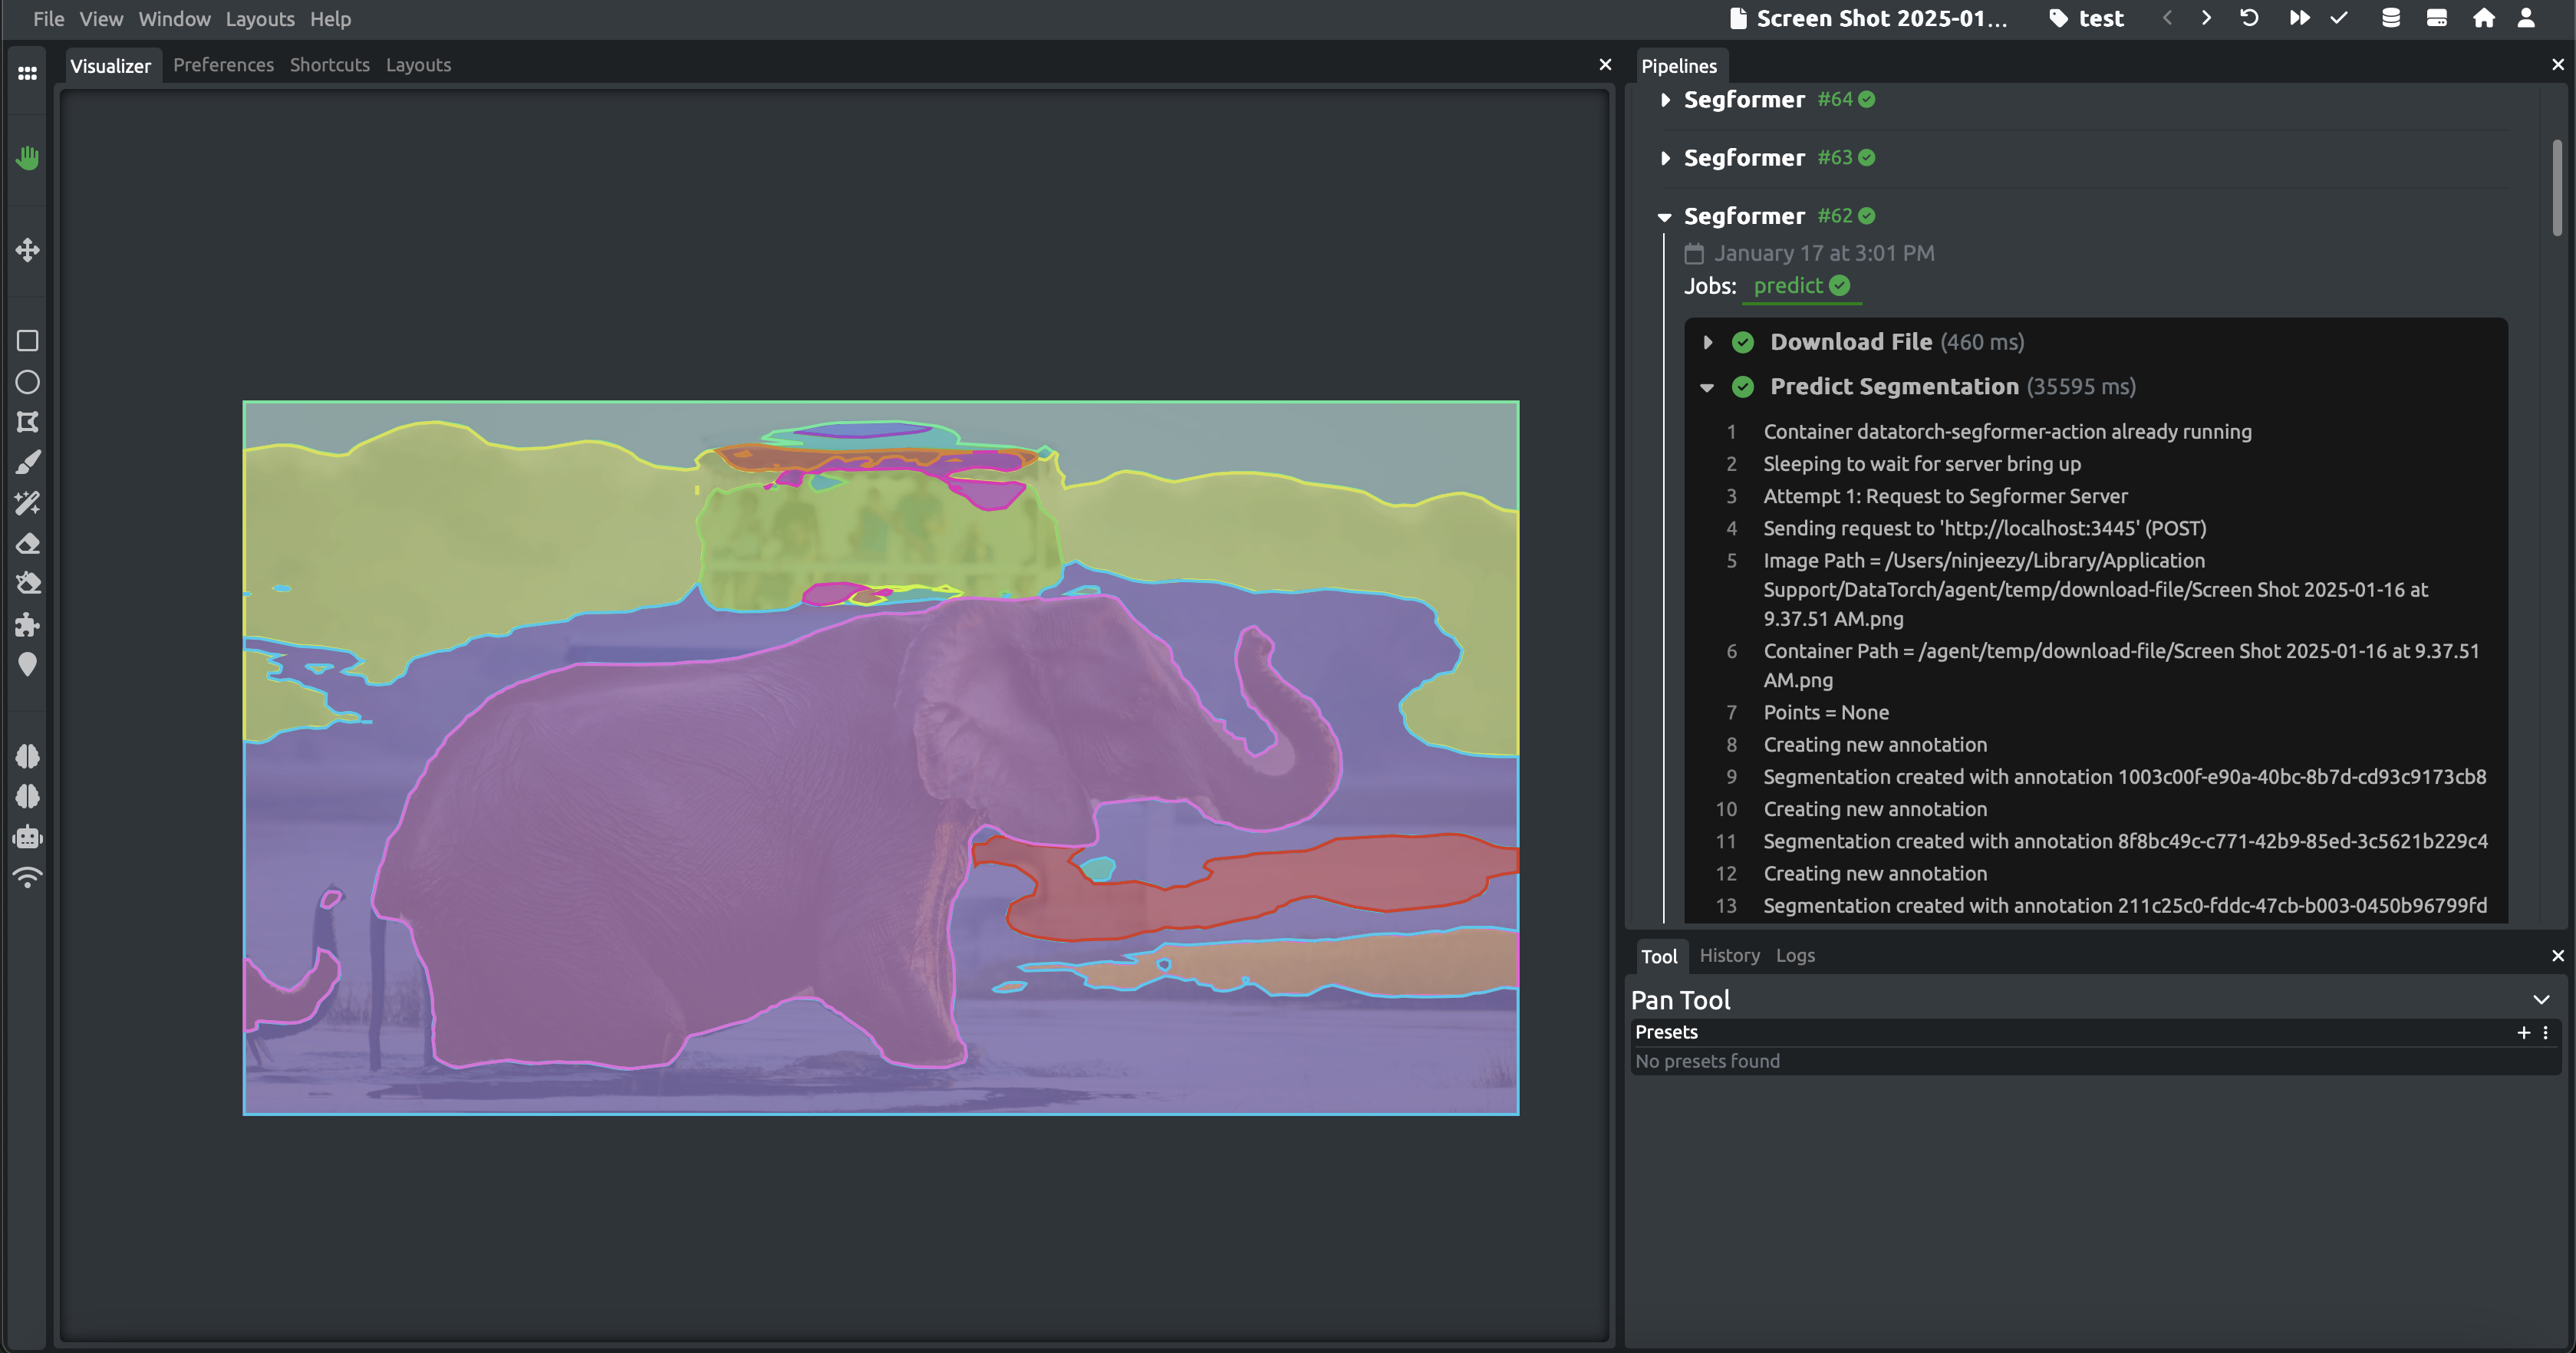Click the circular undo reset icon

[2249, 18]
